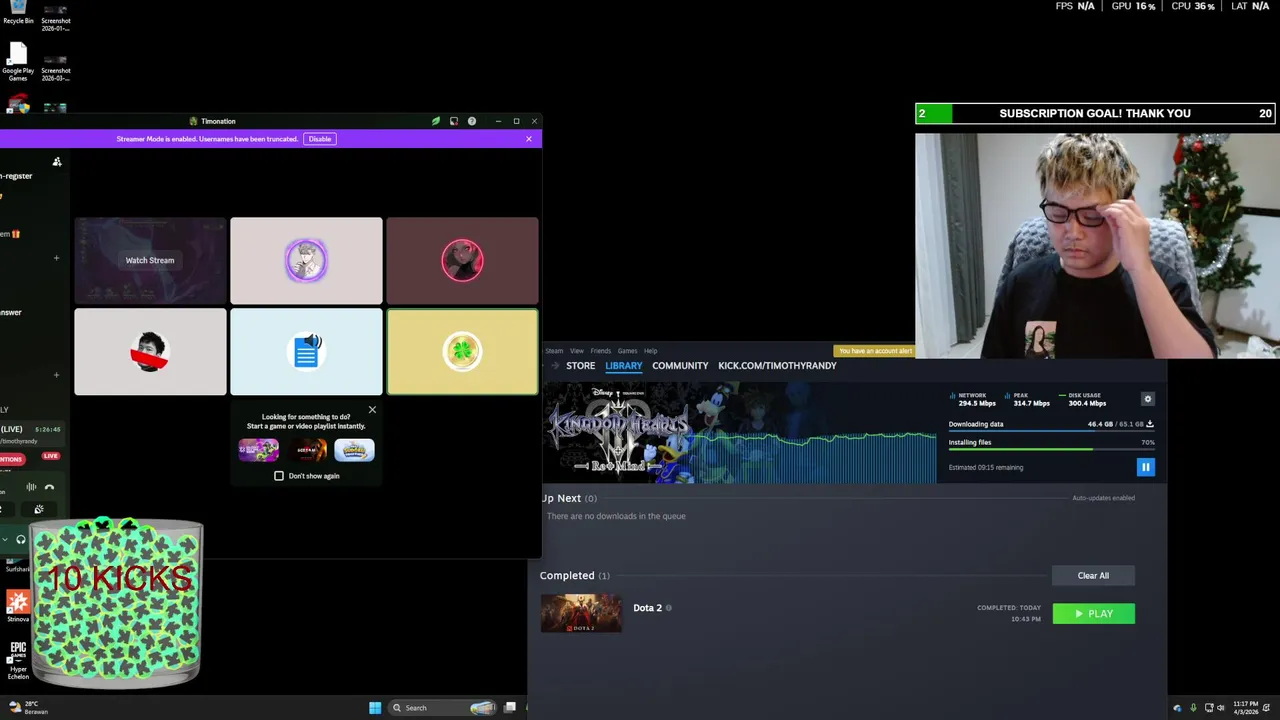Click the lower plus icon in Discord channel list
The height and width of the screenshot is (720, 1280).
56,375
